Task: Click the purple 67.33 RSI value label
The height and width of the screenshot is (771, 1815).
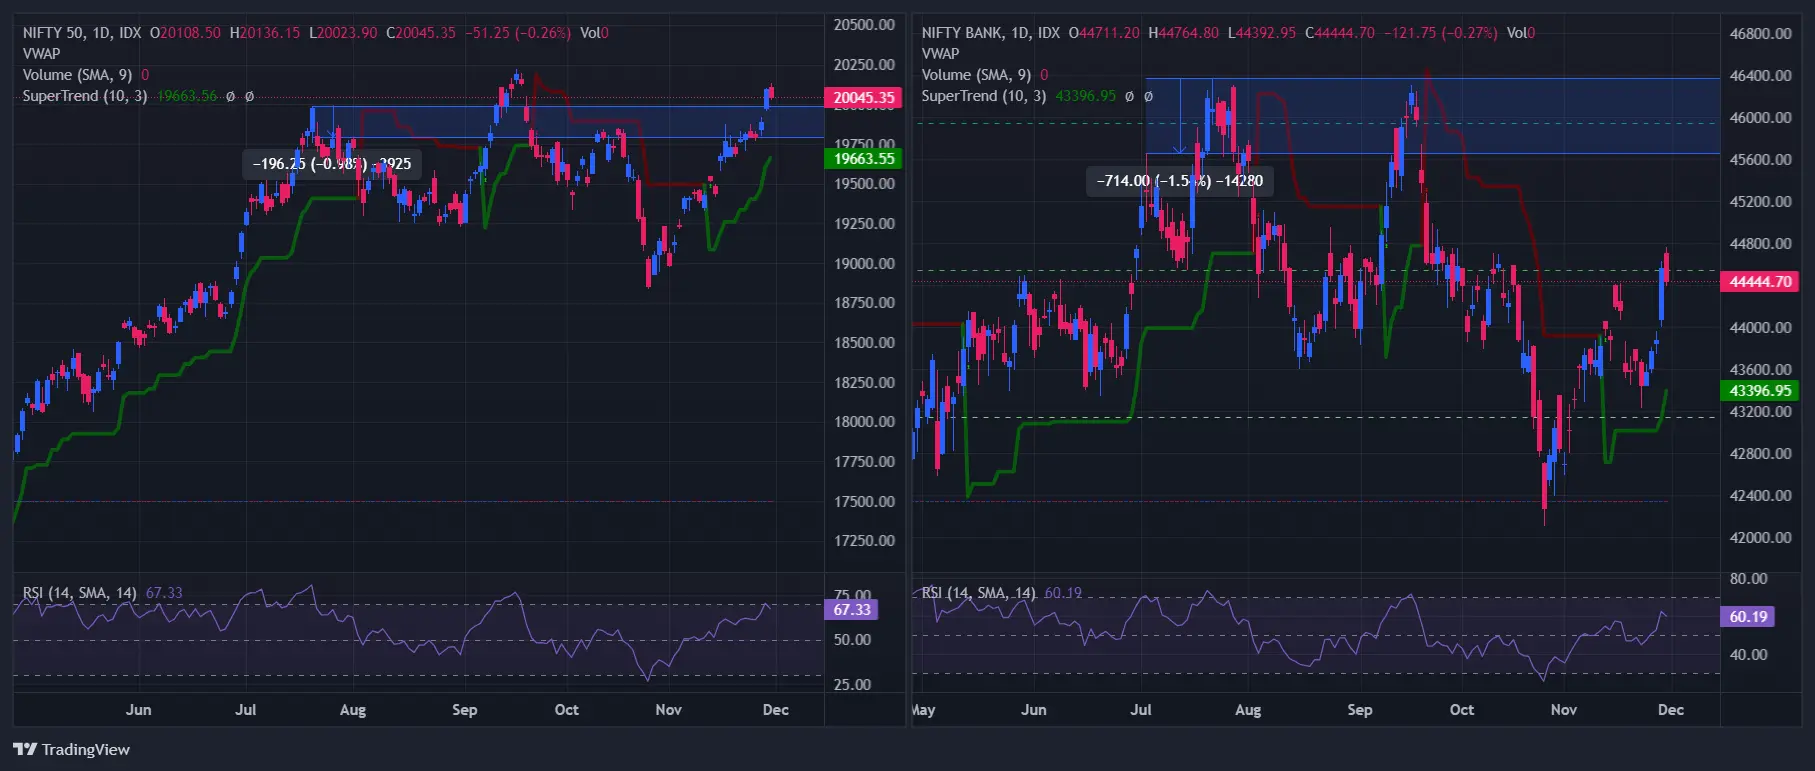Action: tap(851, 610)
